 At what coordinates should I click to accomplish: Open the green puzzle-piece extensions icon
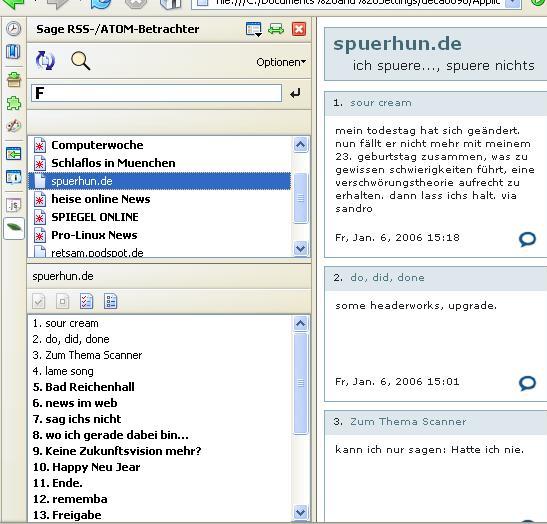tap(14, 103)
